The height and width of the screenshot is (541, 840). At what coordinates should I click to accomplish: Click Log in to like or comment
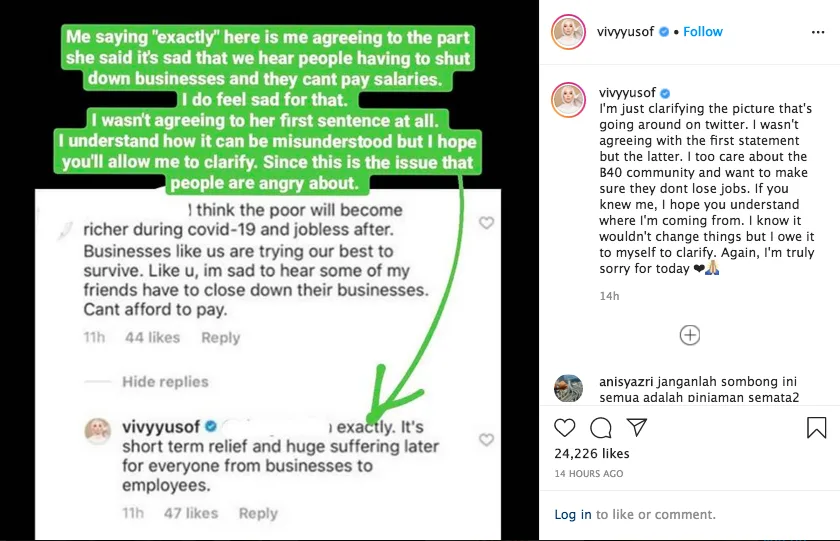click(x=573, y=514)
